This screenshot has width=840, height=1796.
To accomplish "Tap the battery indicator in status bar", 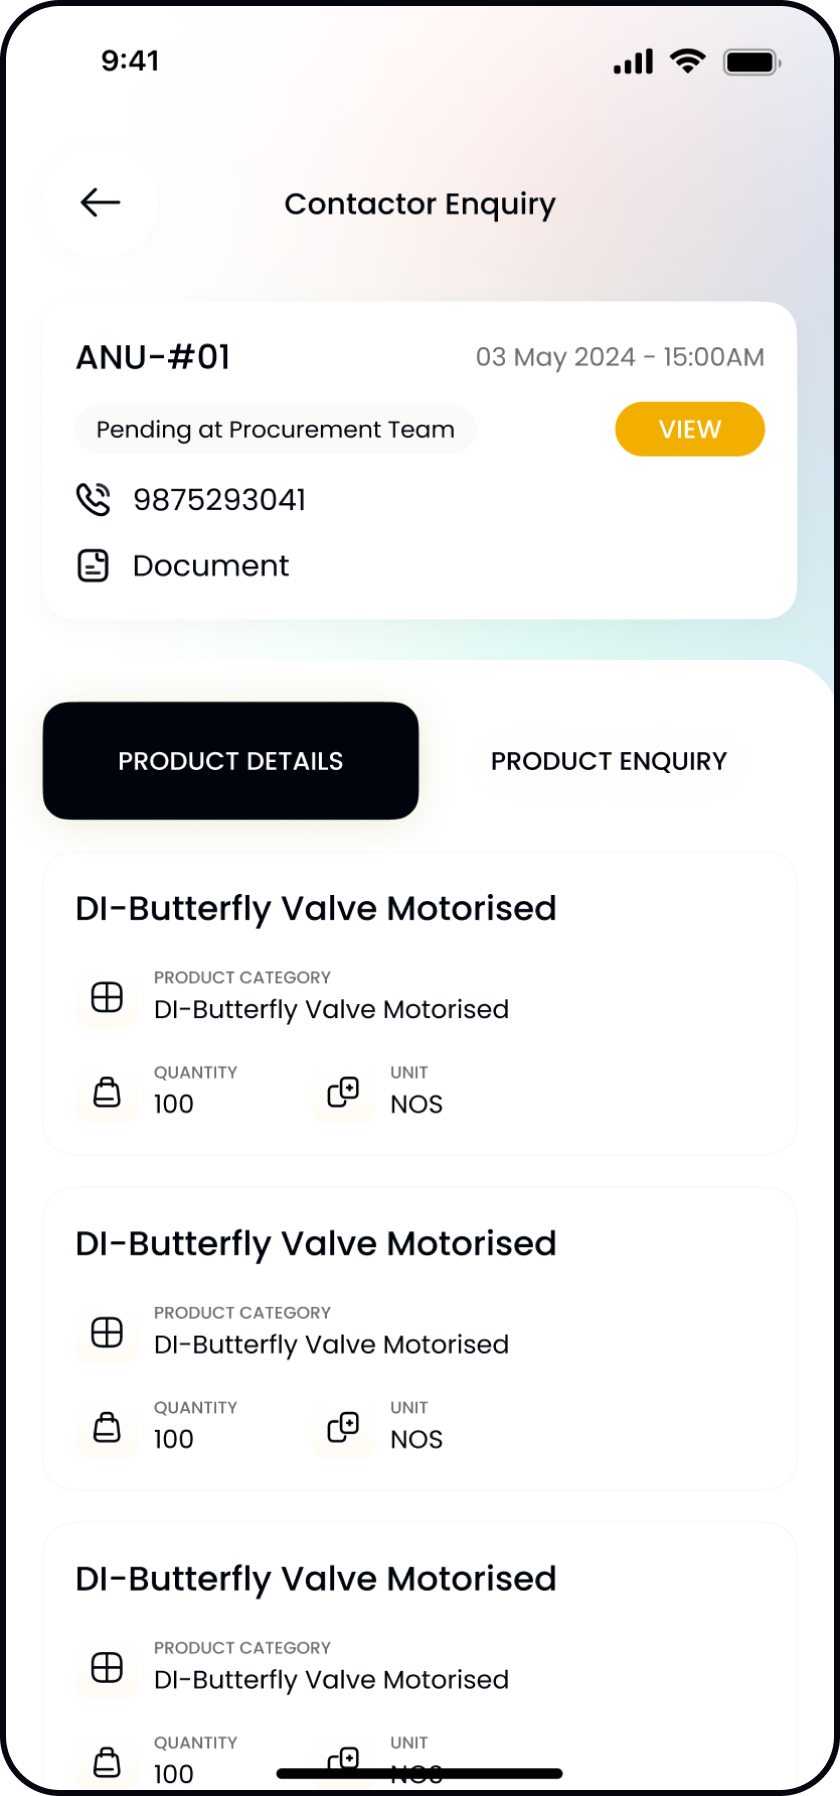I will 752,62.
